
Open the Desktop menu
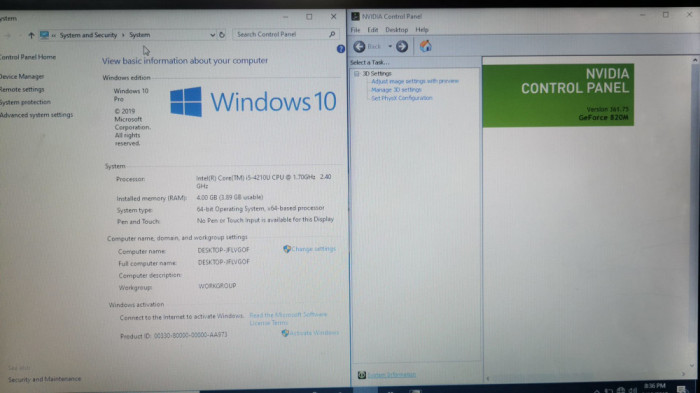tap(396, 30)
